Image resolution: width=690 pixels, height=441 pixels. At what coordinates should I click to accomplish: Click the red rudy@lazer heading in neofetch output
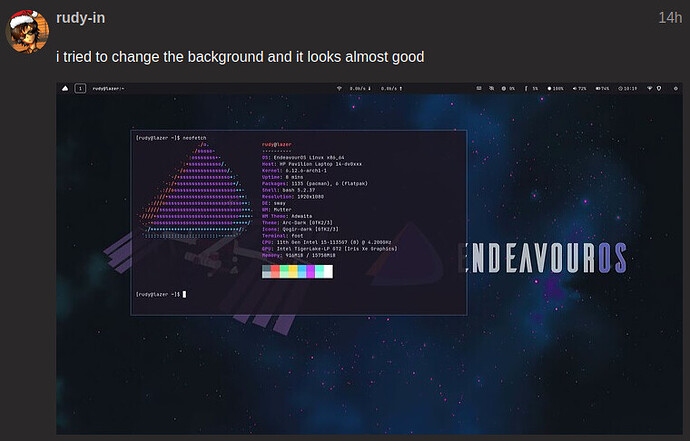[x=276, y=144]
